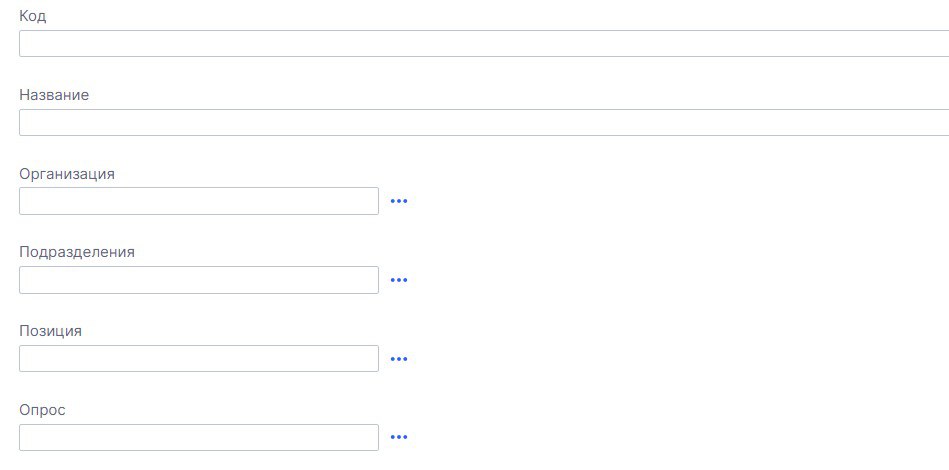Click the Название field label
The height and width of the screenshot is (470, 949).
[54, 95]
